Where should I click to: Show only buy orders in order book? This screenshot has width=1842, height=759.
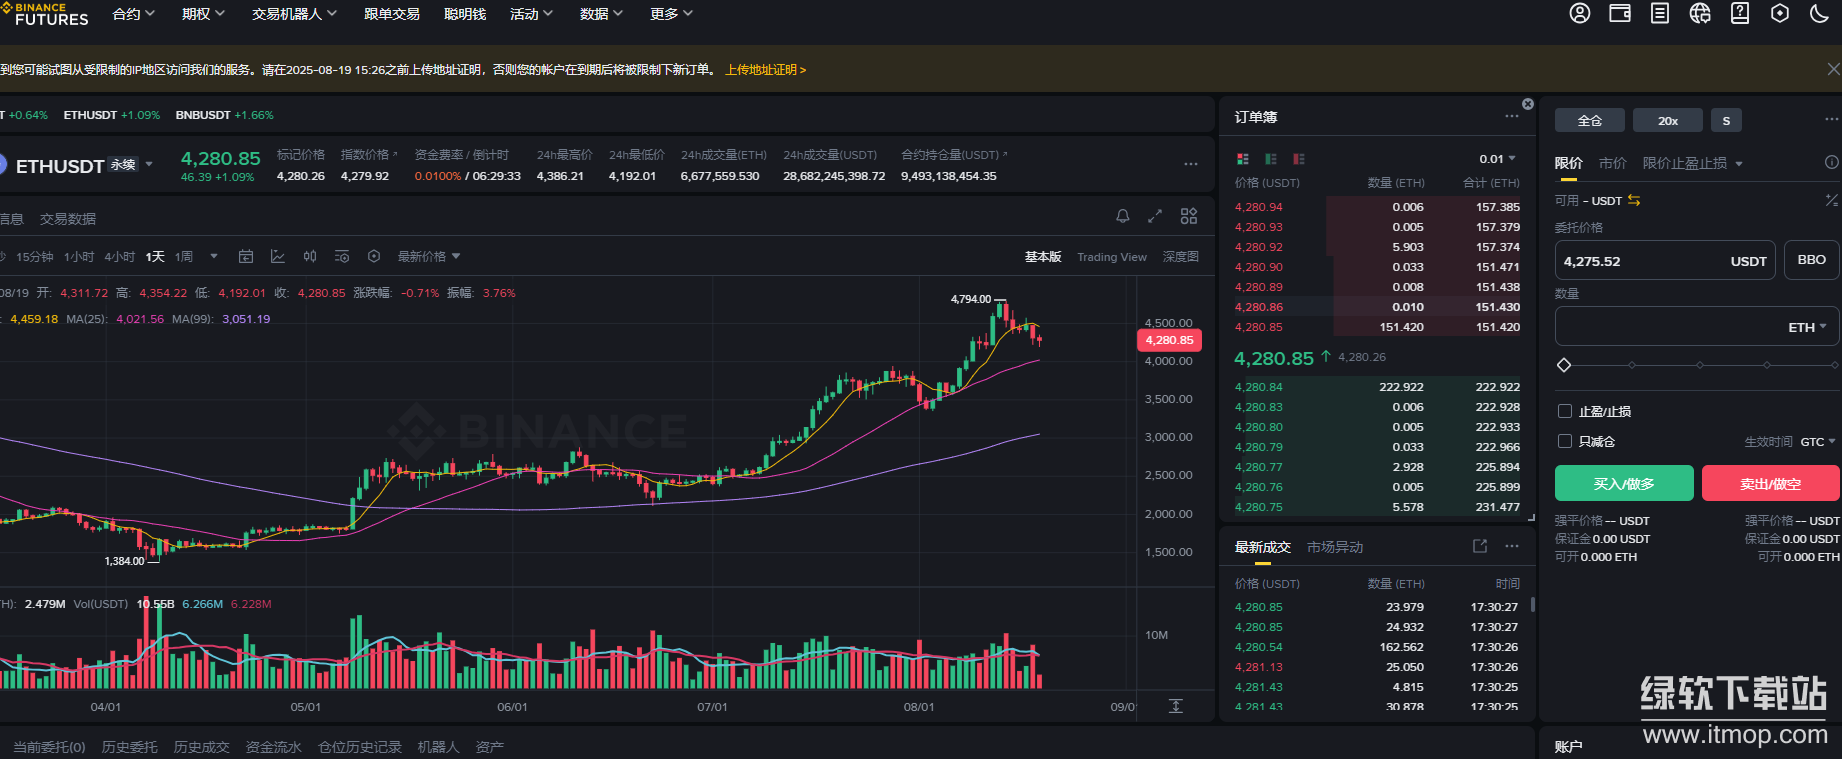tap(1271, 159)
